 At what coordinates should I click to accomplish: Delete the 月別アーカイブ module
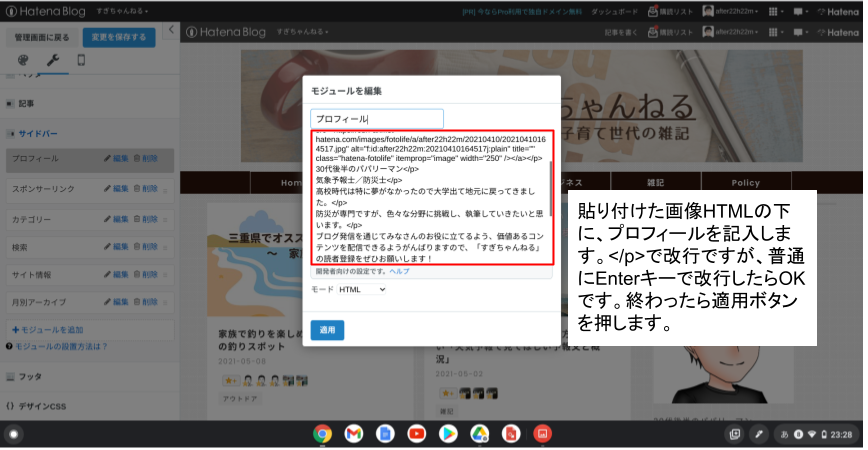146,302
